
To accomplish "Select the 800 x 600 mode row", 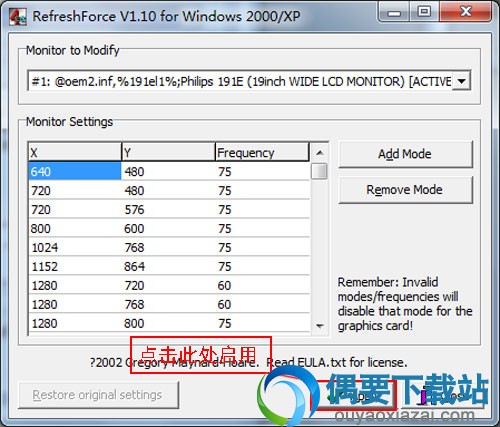I will [169, 228].
